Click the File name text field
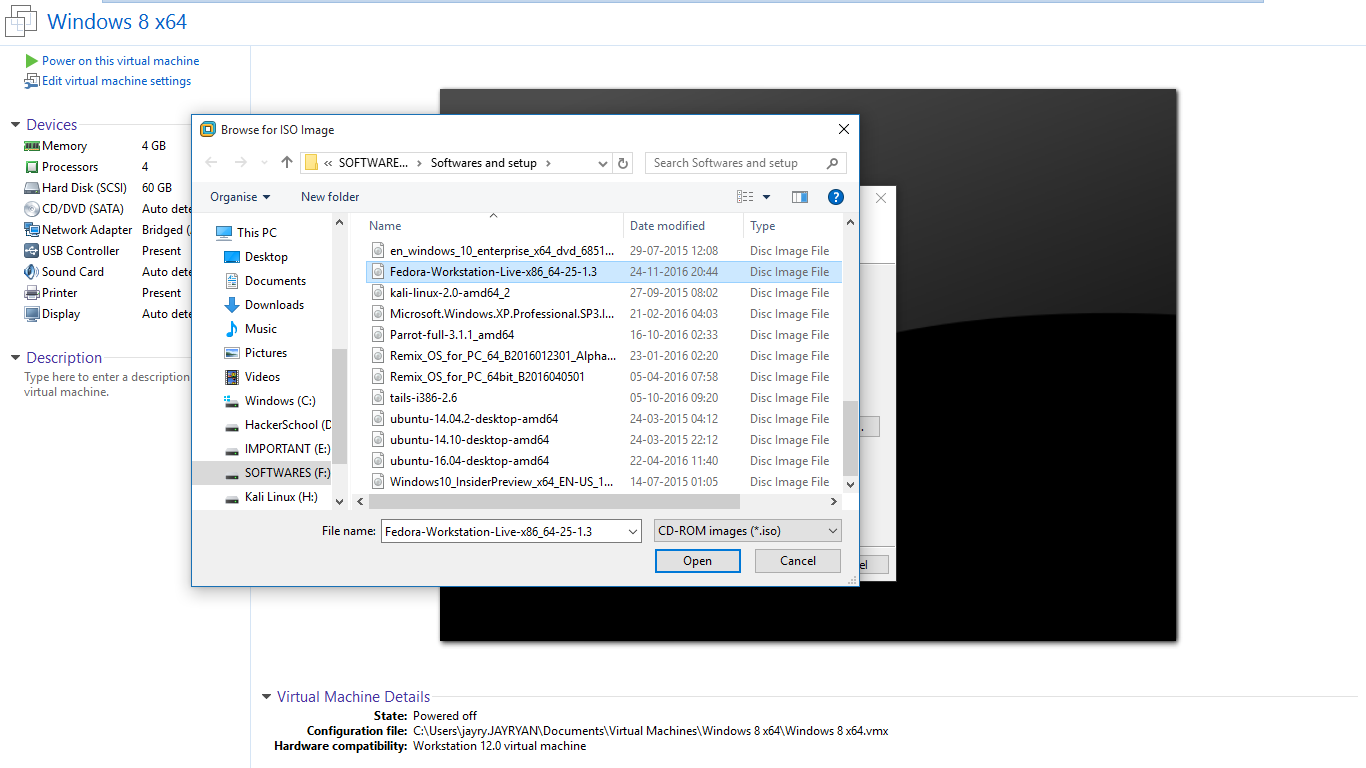This screenshot has width=1366, height=768. [x=503, y=531]
